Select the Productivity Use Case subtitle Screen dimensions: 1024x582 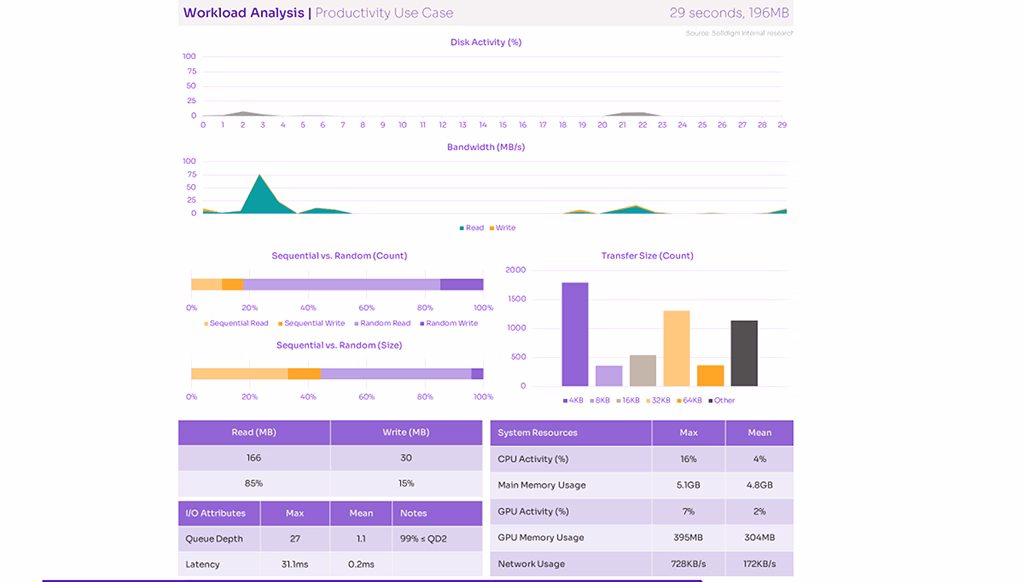(x=384, y=13)
